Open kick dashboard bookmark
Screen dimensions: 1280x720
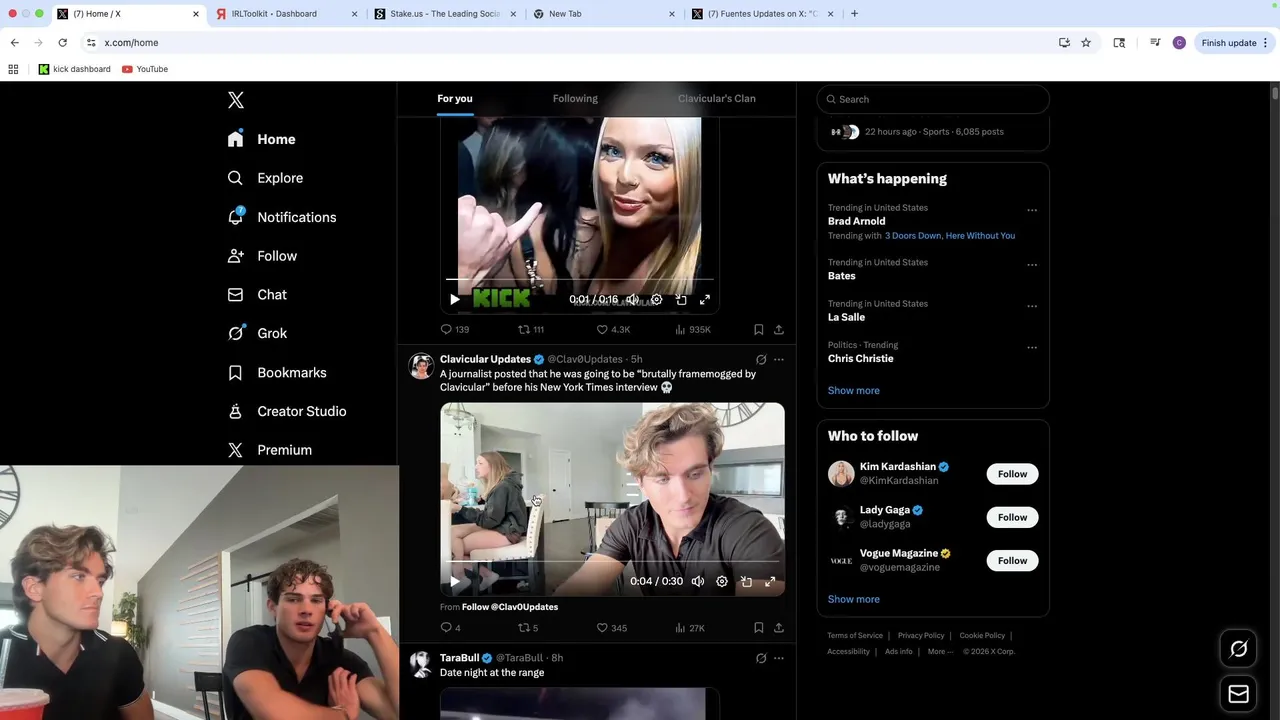[x=75, y=69]
